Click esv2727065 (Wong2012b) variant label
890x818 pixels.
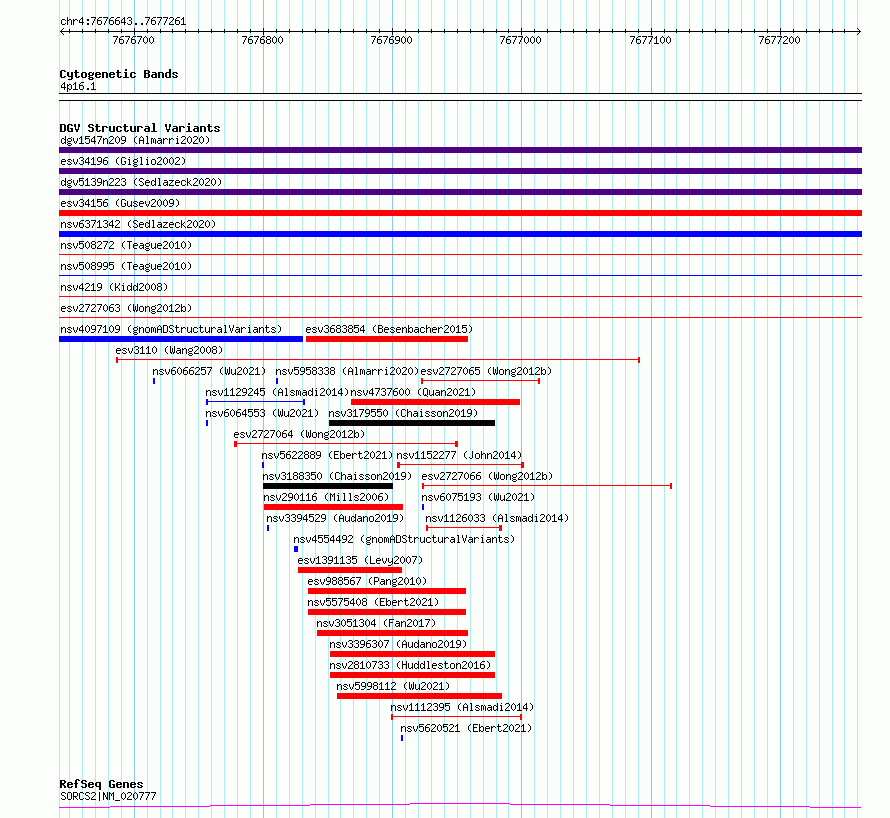point(486,371)
